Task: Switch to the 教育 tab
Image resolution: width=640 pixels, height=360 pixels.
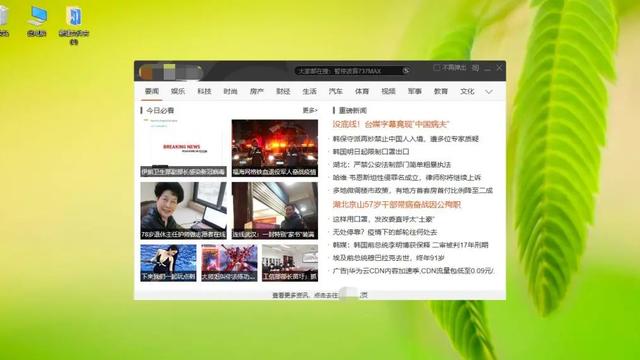Action: pos(441,91)
